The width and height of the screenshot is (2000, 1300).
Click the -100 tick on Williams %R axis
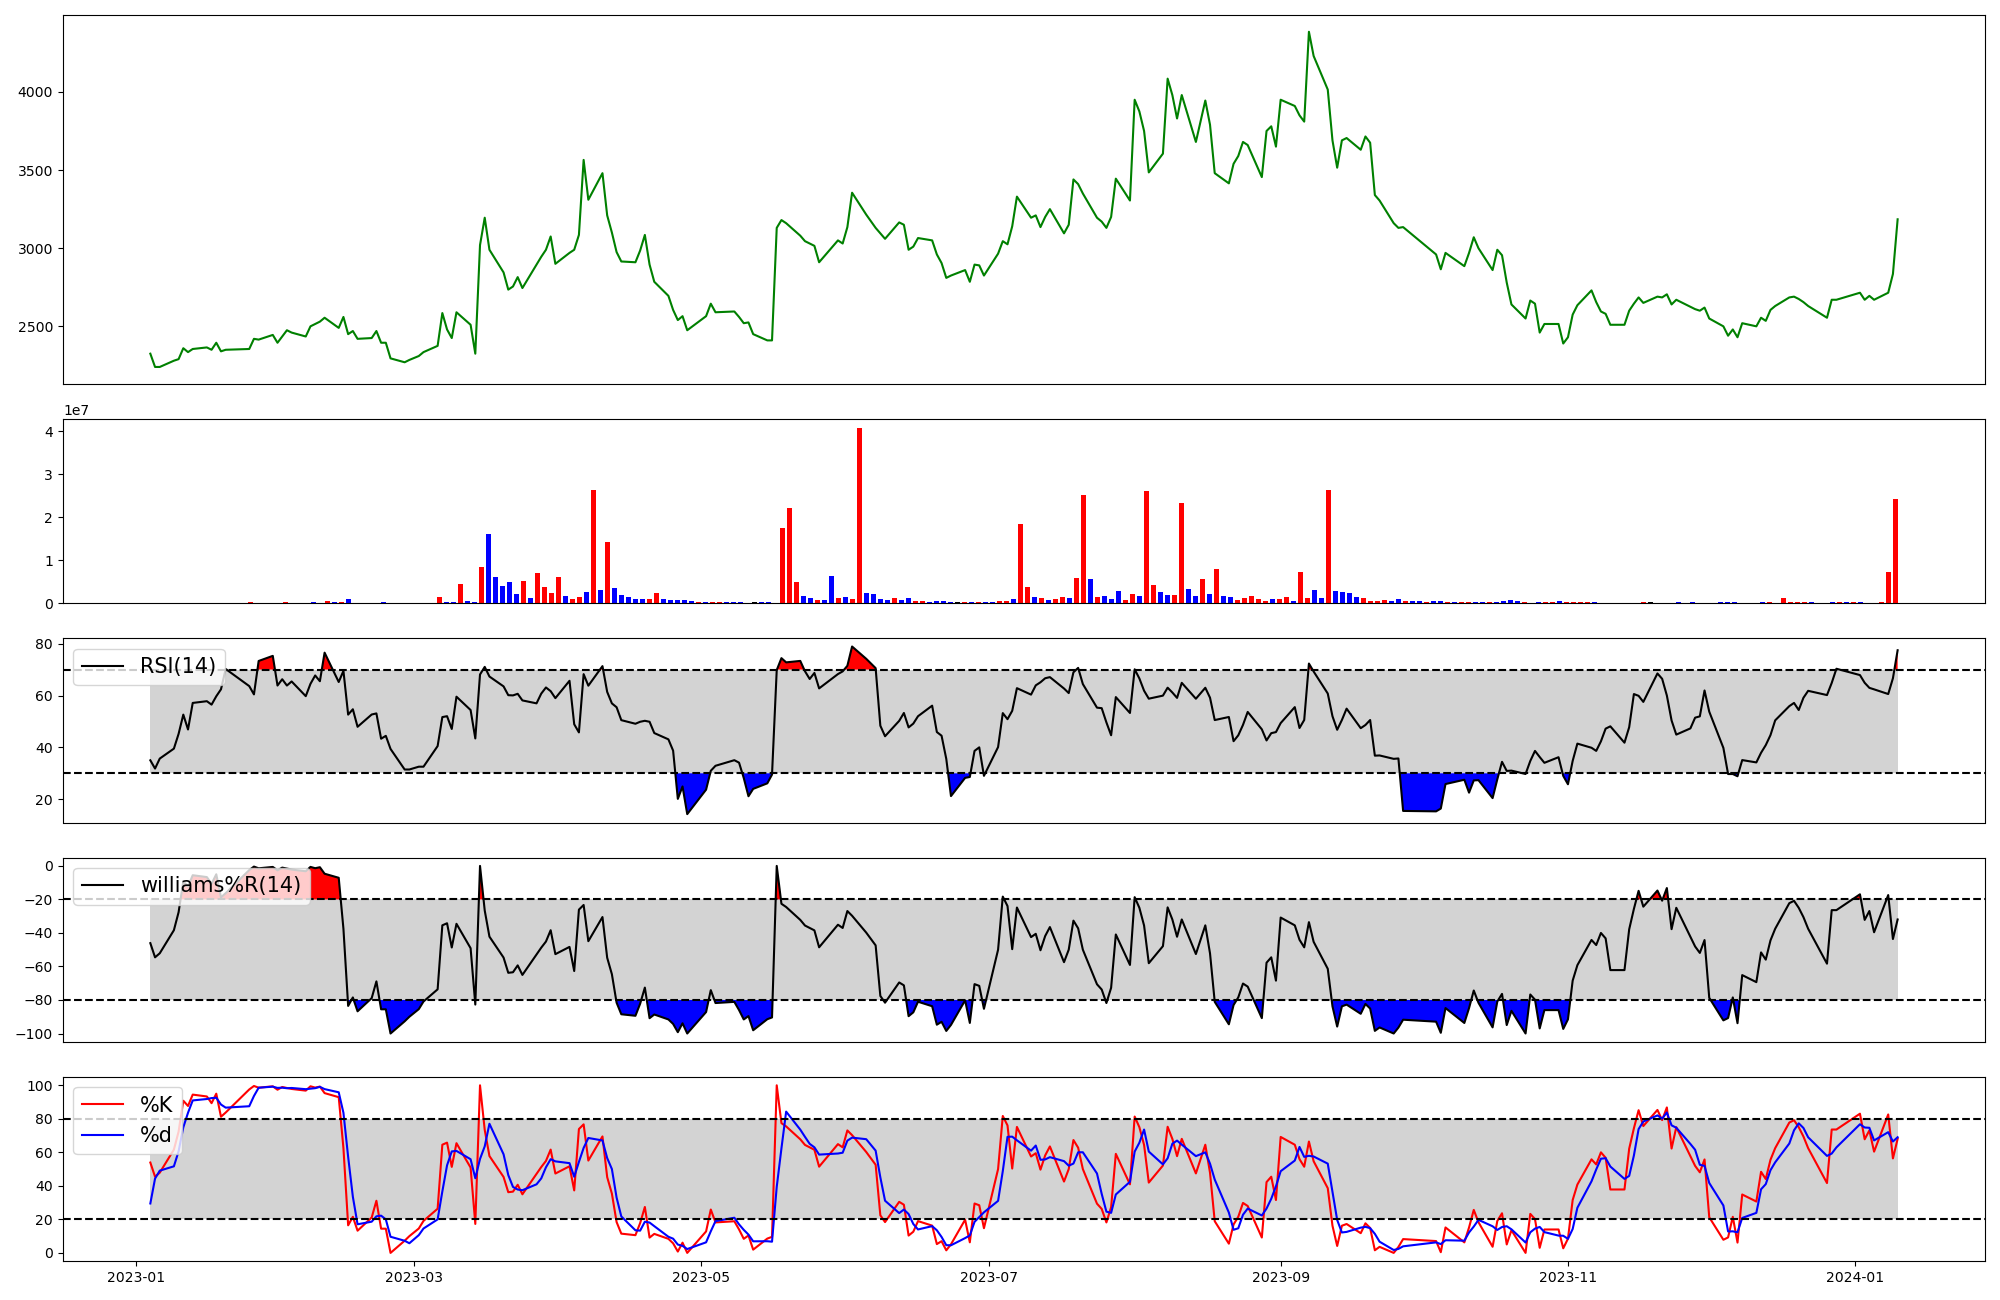(36, 1034)
